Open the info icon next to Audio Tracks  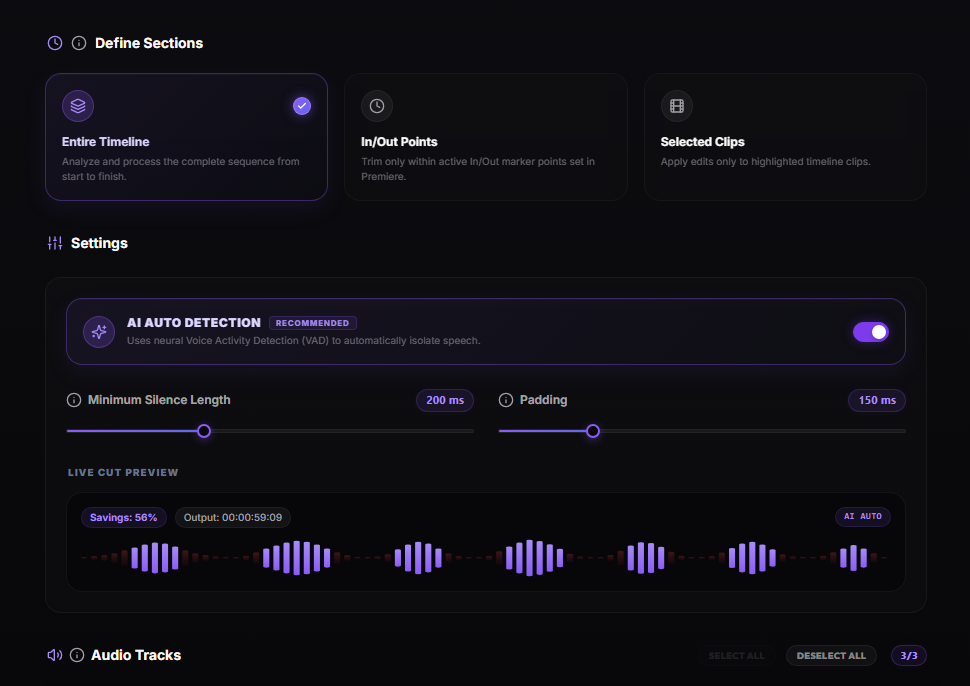coord(77,655)
